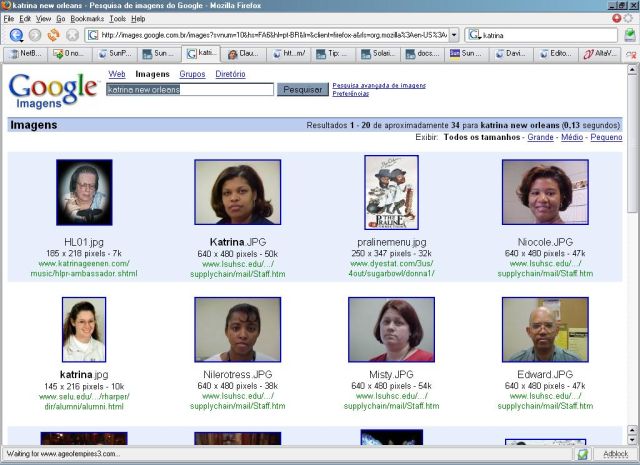The width and height of the screenshot is (640, 465).
Task: Click the green icon right of the search box
Action: click(x=630, y=35)
